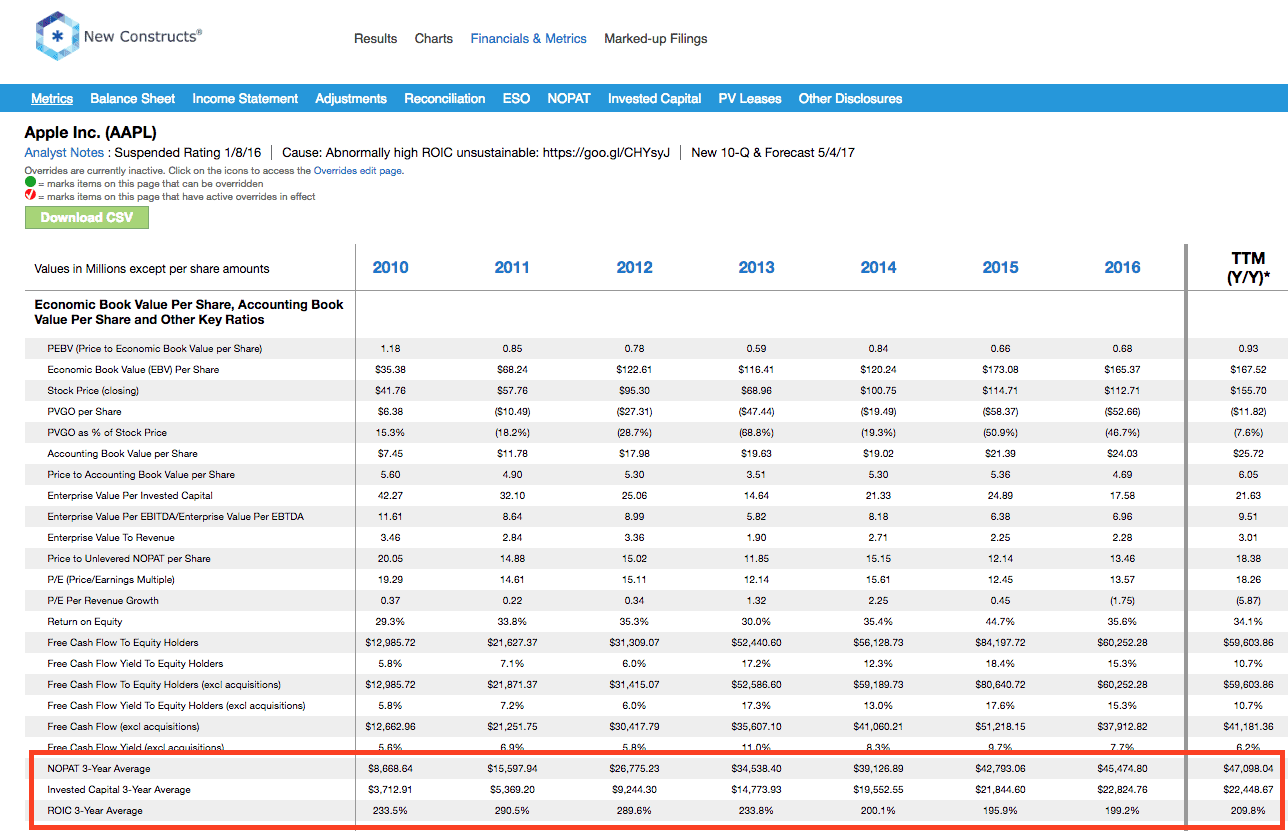1288x831 pixels.
Task: Click the TTM (Y/Y)* column header
Action: point(1247,268)
